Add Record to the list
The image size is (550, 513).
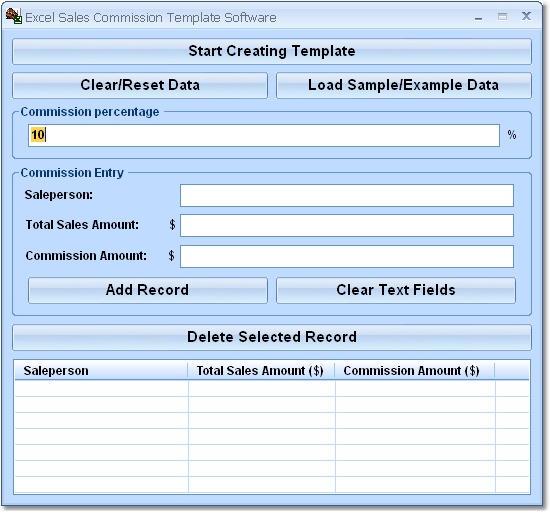(x=148, y=290)
